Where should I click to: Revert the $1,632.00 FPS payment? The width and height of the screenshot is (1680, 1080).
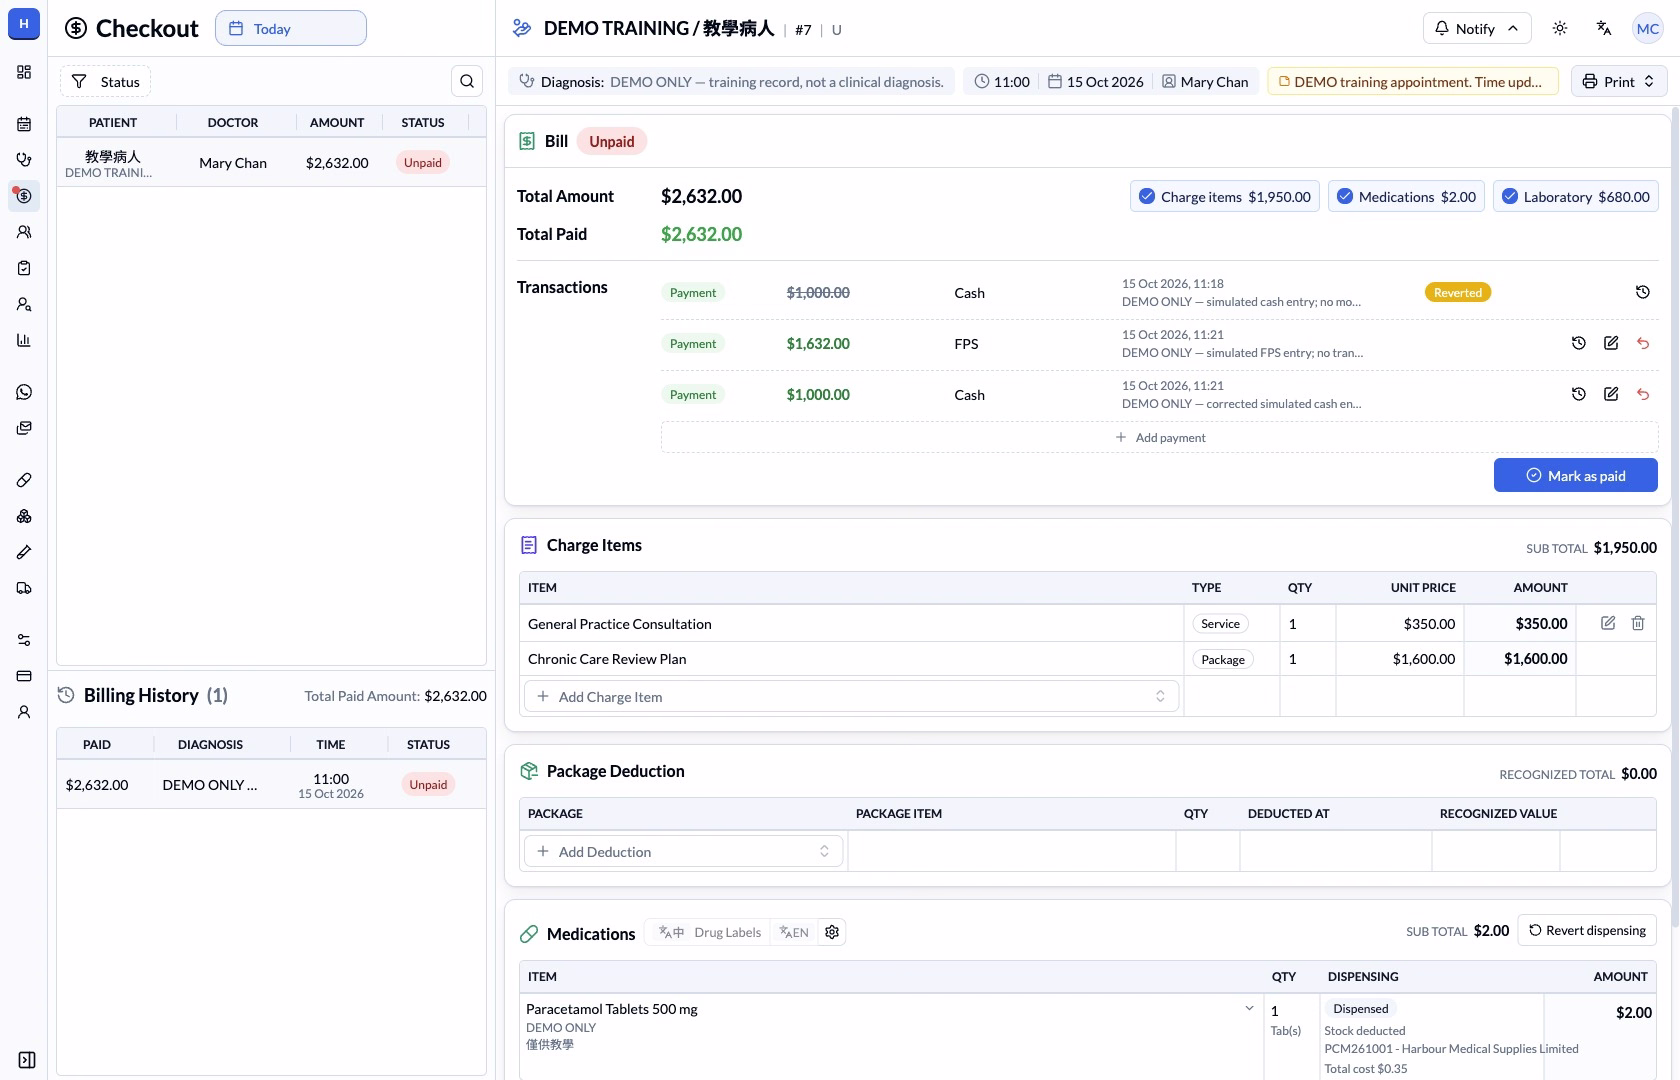pyautogui.click(x=1643, y=343)
